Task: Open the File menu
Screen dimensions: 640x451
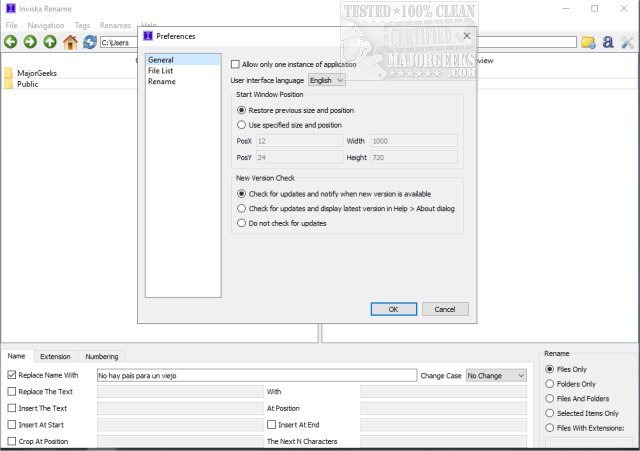Action: click(11, 25)
